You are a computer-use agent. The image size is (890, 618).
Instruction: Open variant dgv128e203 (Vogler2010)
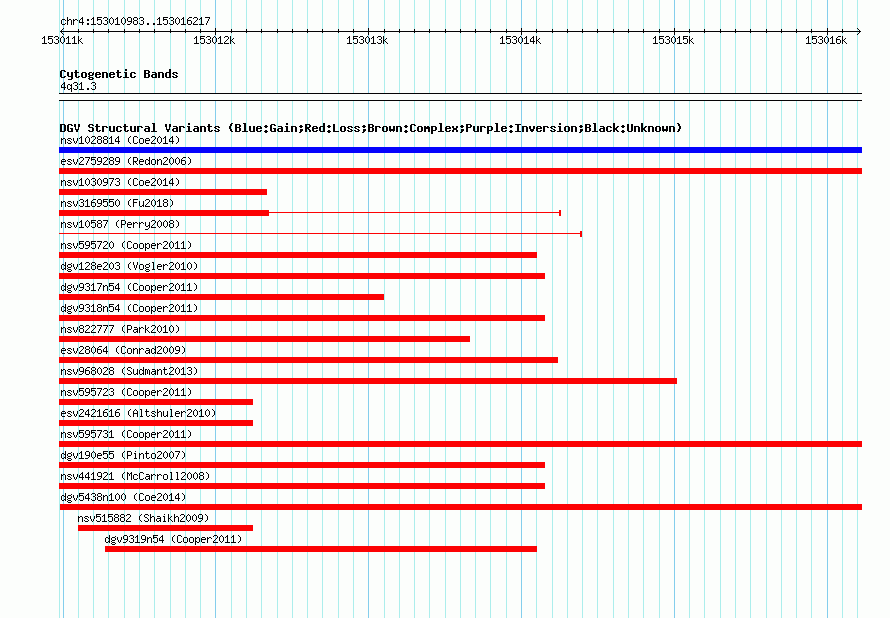pyautogui.click(x=129, y=266)
